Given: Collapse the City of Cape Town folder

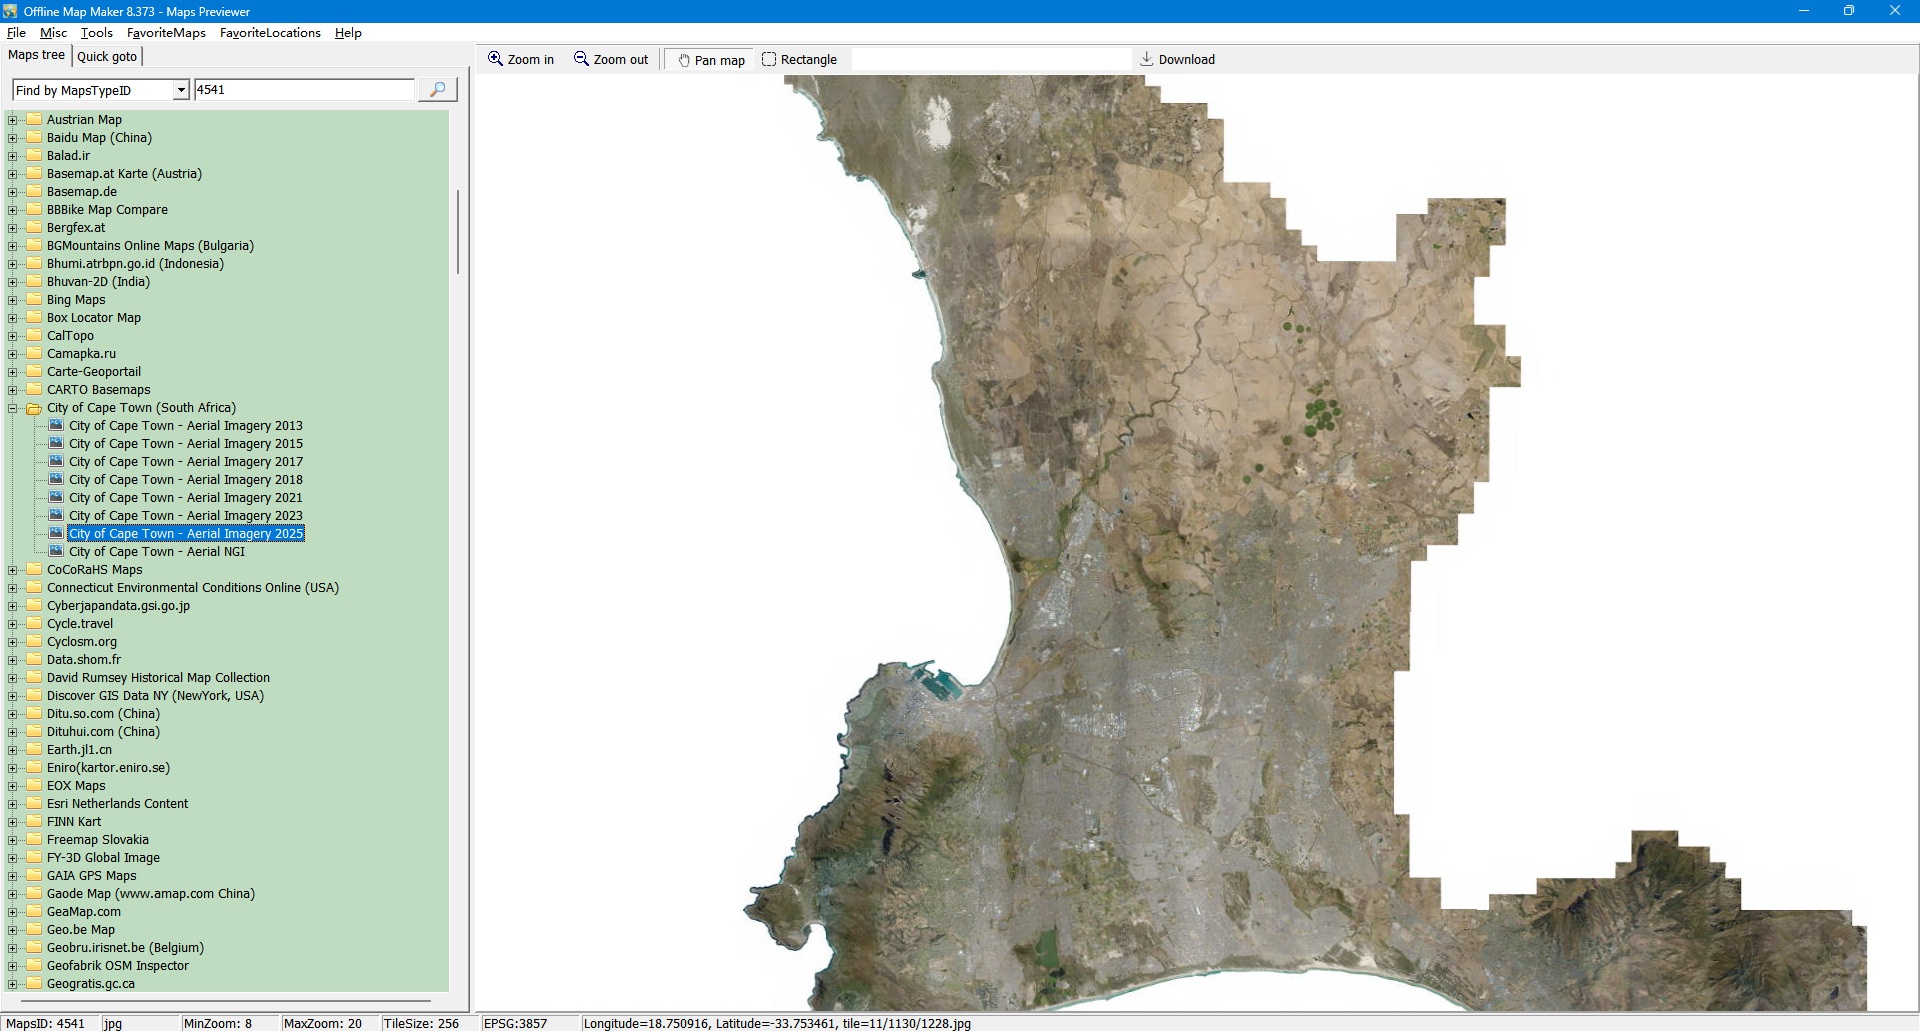Looking at the screenshot, I should (x=13, y=408).
